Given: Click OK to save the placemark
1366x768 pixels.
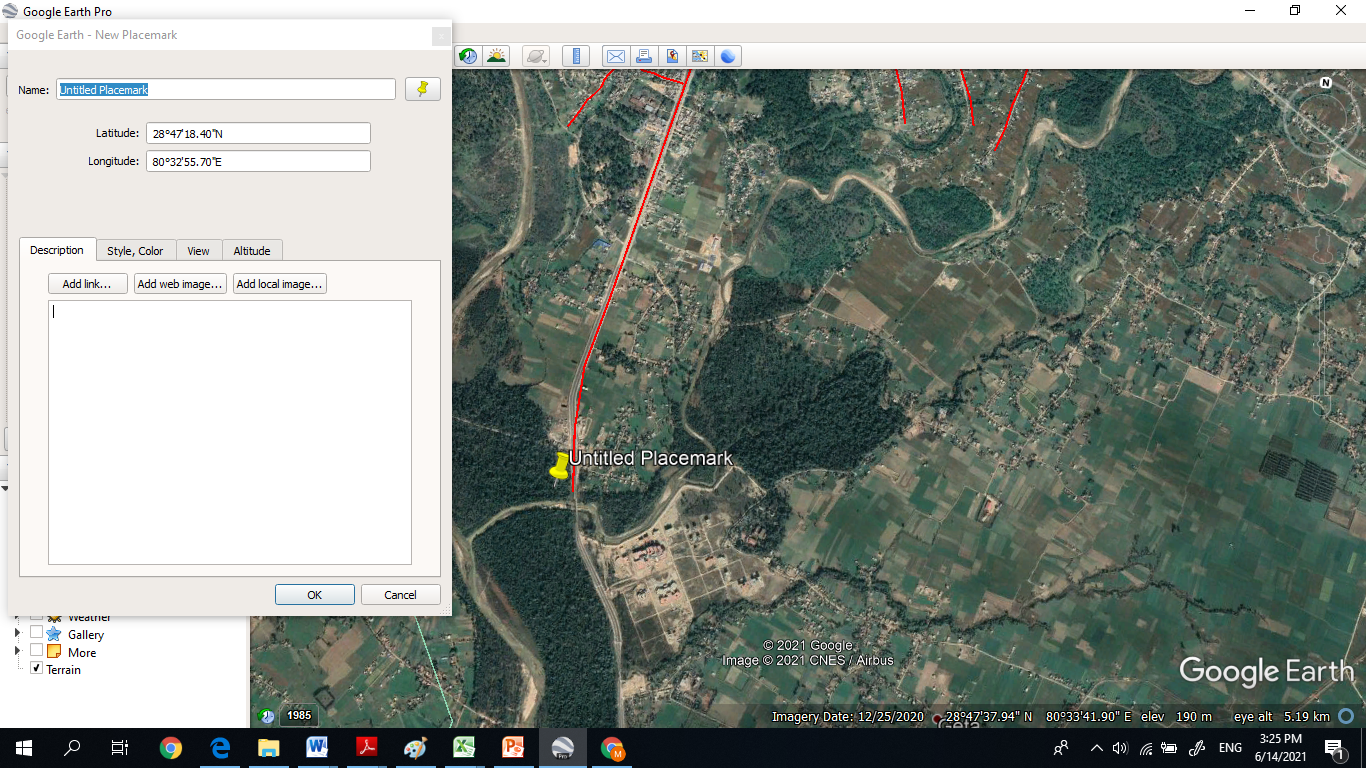Looking at the screenshot, I should 315,595.
